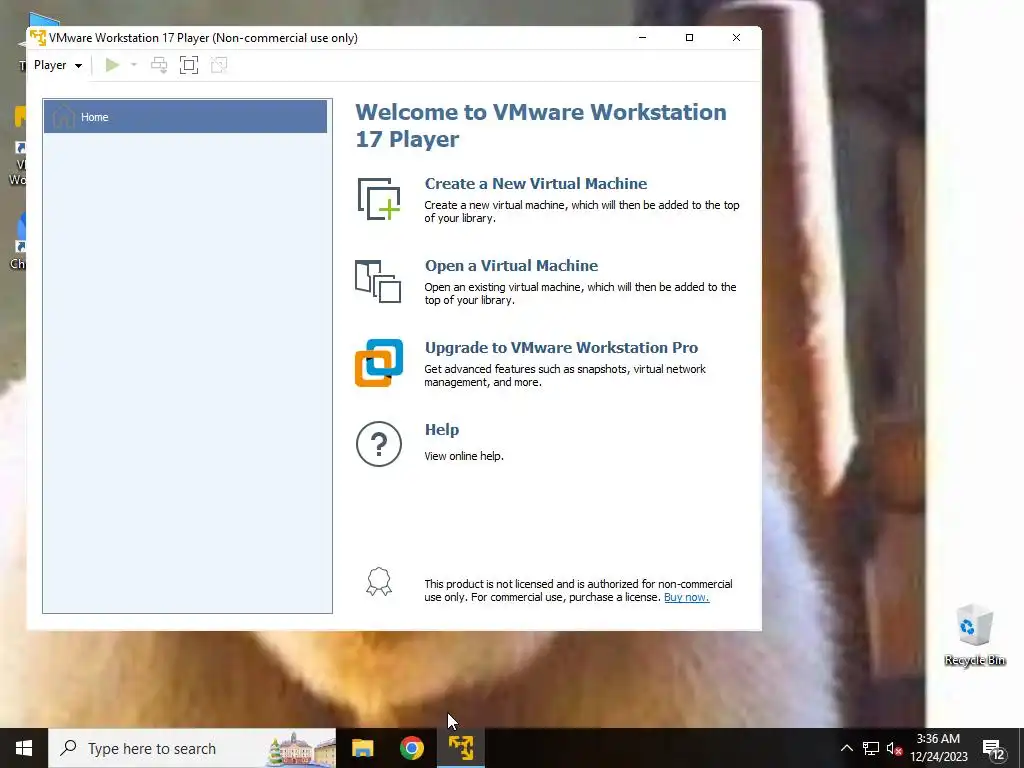1024x768 pixels.
Task: Choose the Open a Virtual Machine link
Action: pos(511,266)
